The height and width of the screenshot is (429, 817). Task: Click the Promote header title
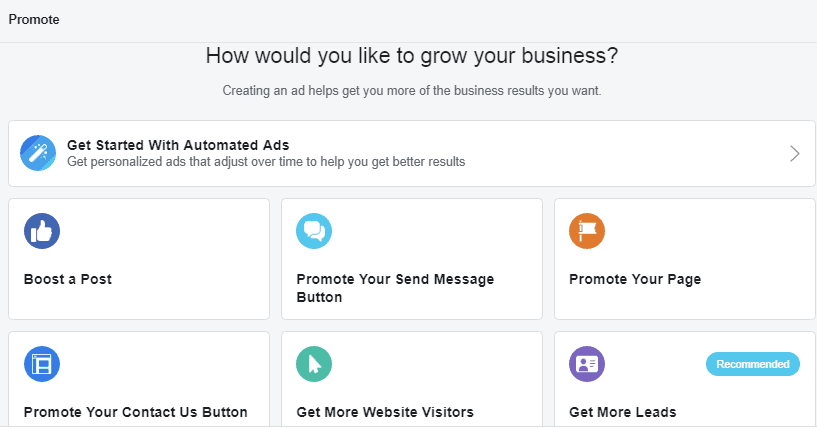tap(33, 19)
